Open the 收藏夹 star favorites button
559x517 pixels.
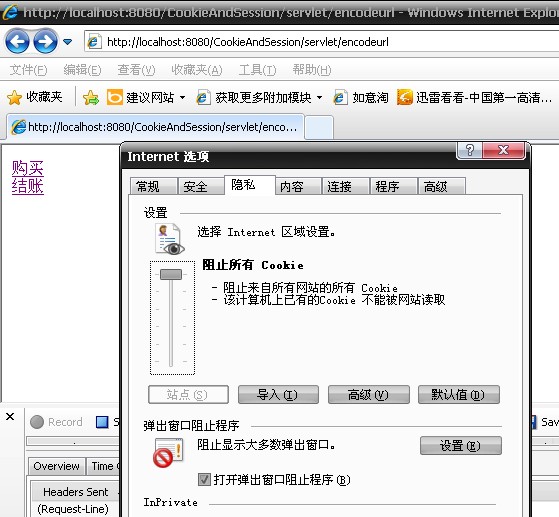35,97
